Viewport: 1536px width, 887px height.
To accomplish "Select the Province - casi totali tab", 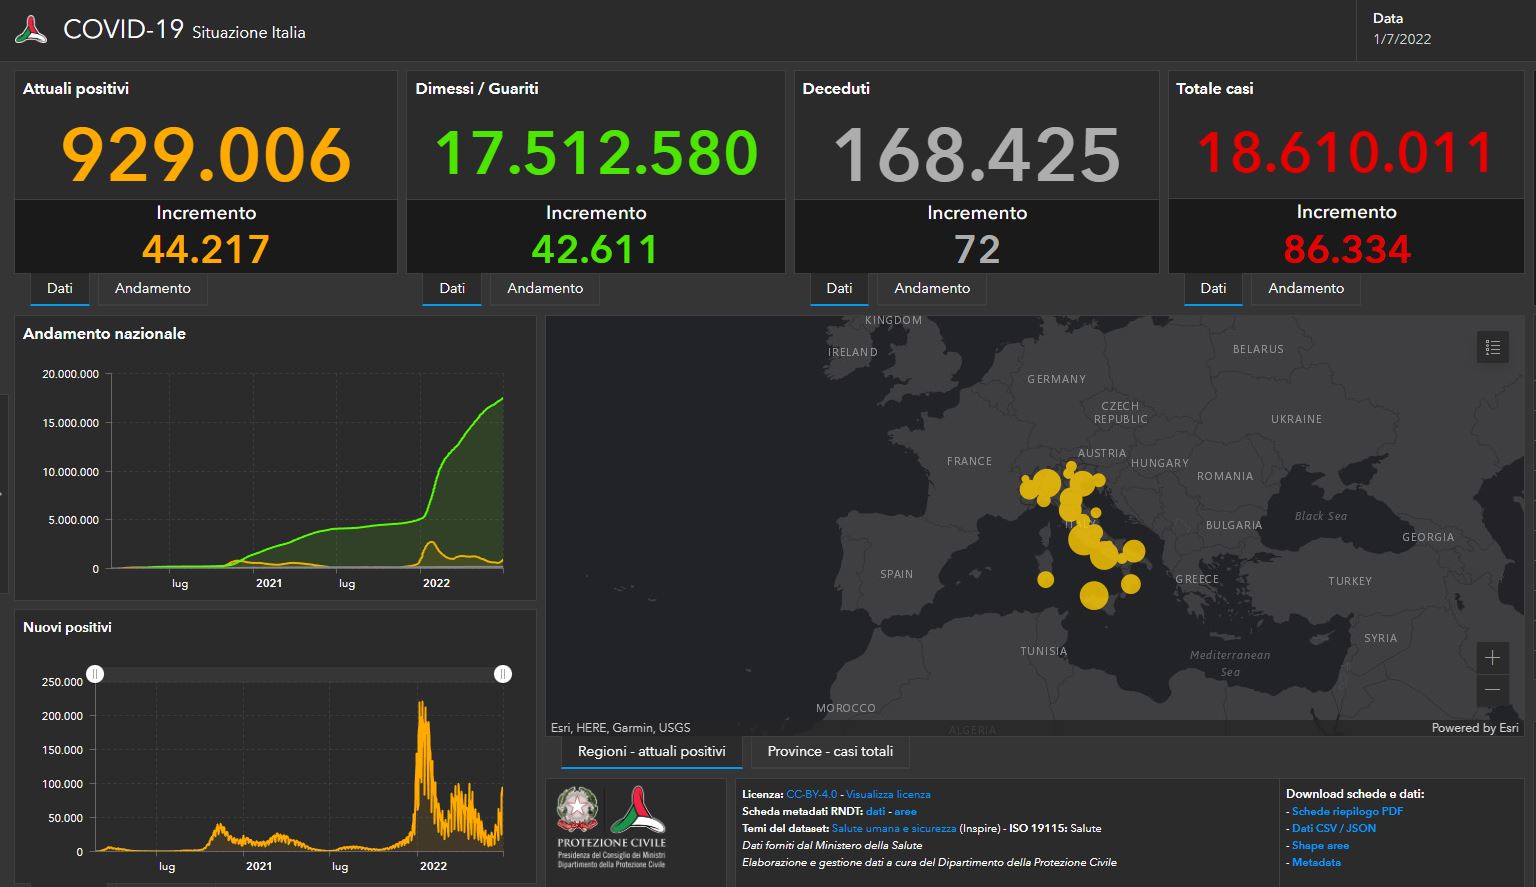I will [x=829, y=751].
